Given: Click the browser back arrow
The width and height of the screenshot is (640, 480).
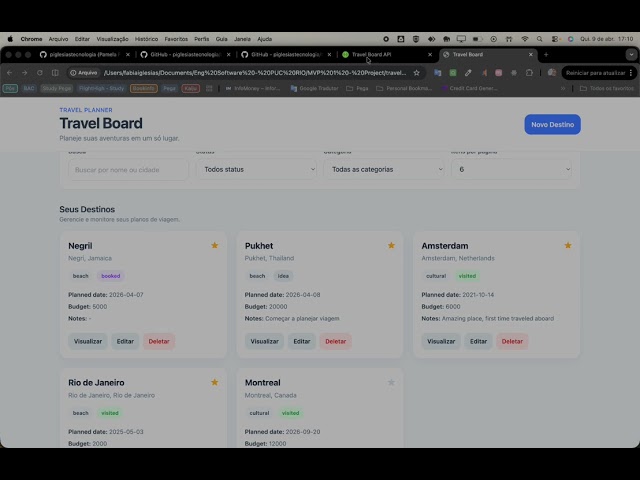Looking at the screenshot, I should 9,73.
